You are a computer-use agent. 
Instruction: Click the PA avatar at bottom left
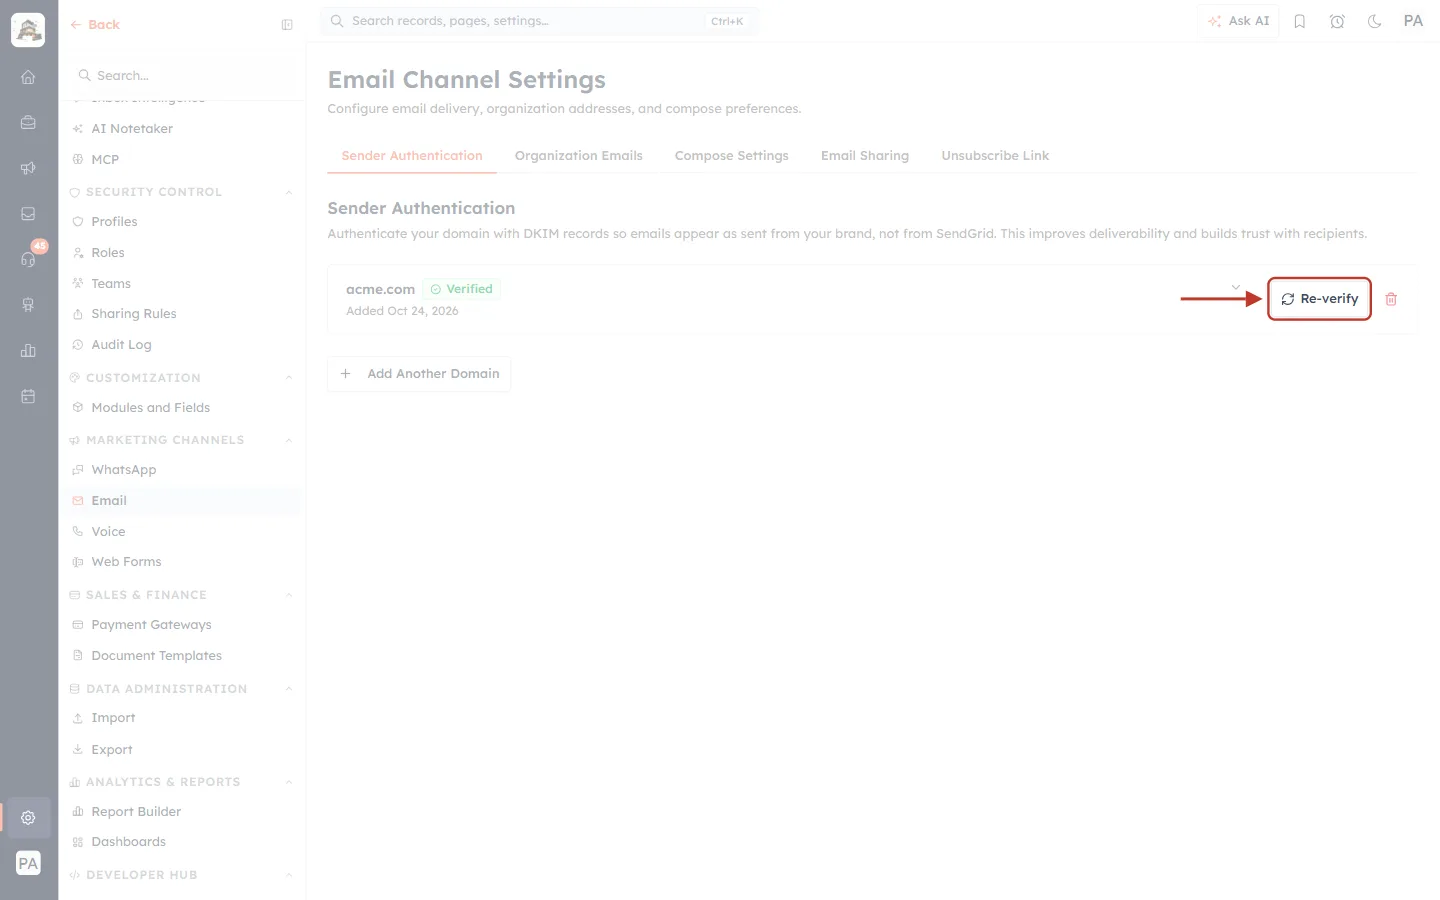coord(28,863)
